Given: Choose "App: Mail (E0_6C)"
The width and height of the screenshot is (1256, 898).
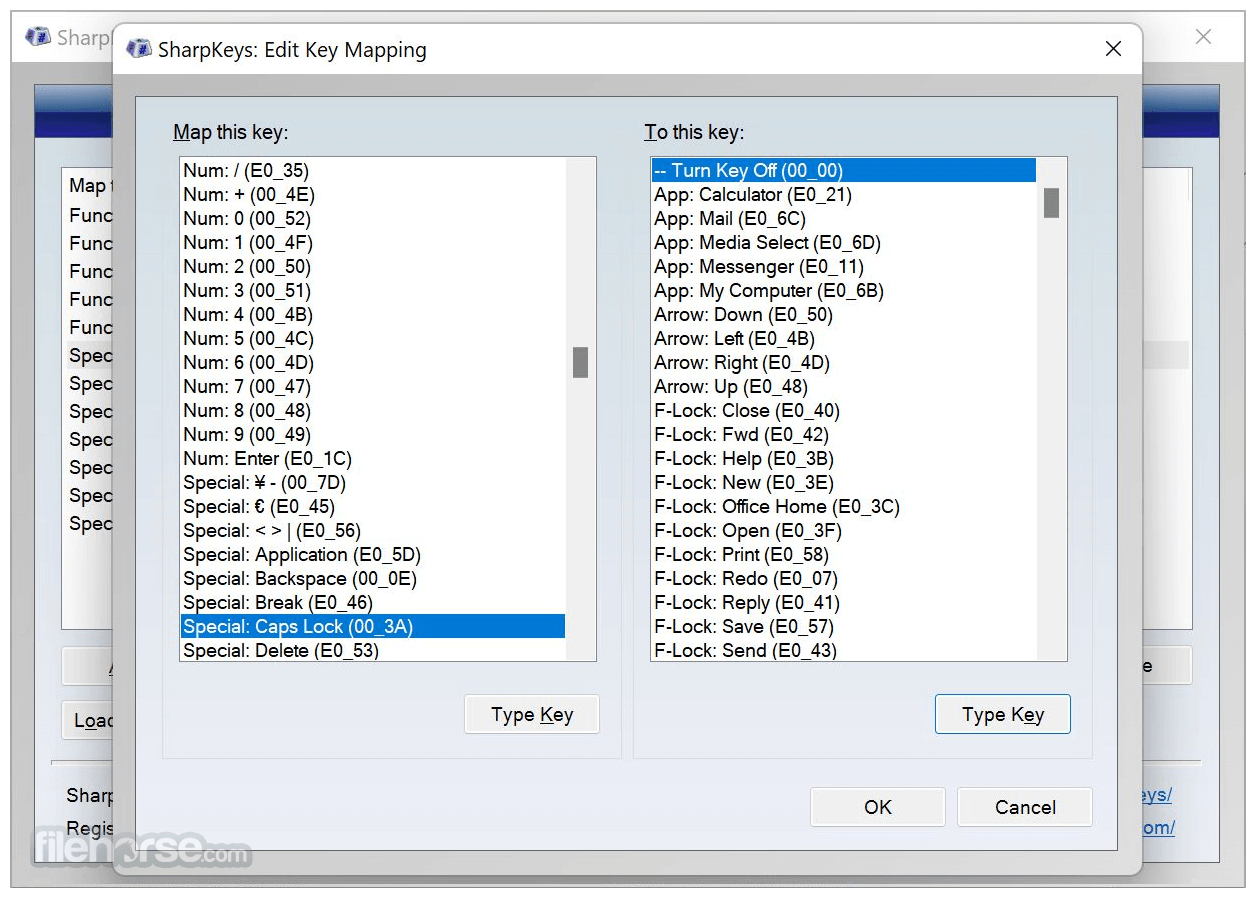Looking at the screenshot, I should pyautogui.click(x=844, y=218).
